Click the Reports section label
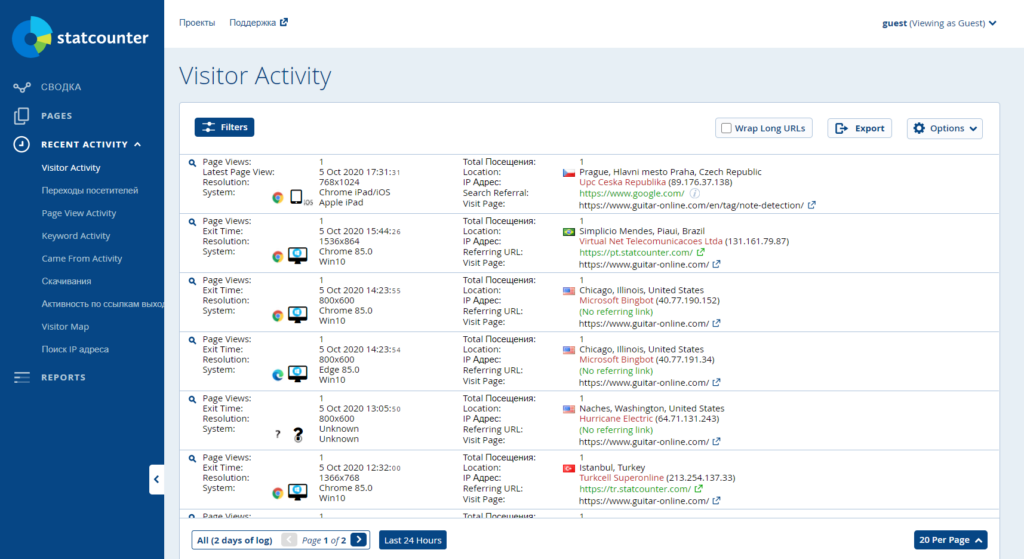Viewport: 1024px width, 559px height. (x=63, y=377)
